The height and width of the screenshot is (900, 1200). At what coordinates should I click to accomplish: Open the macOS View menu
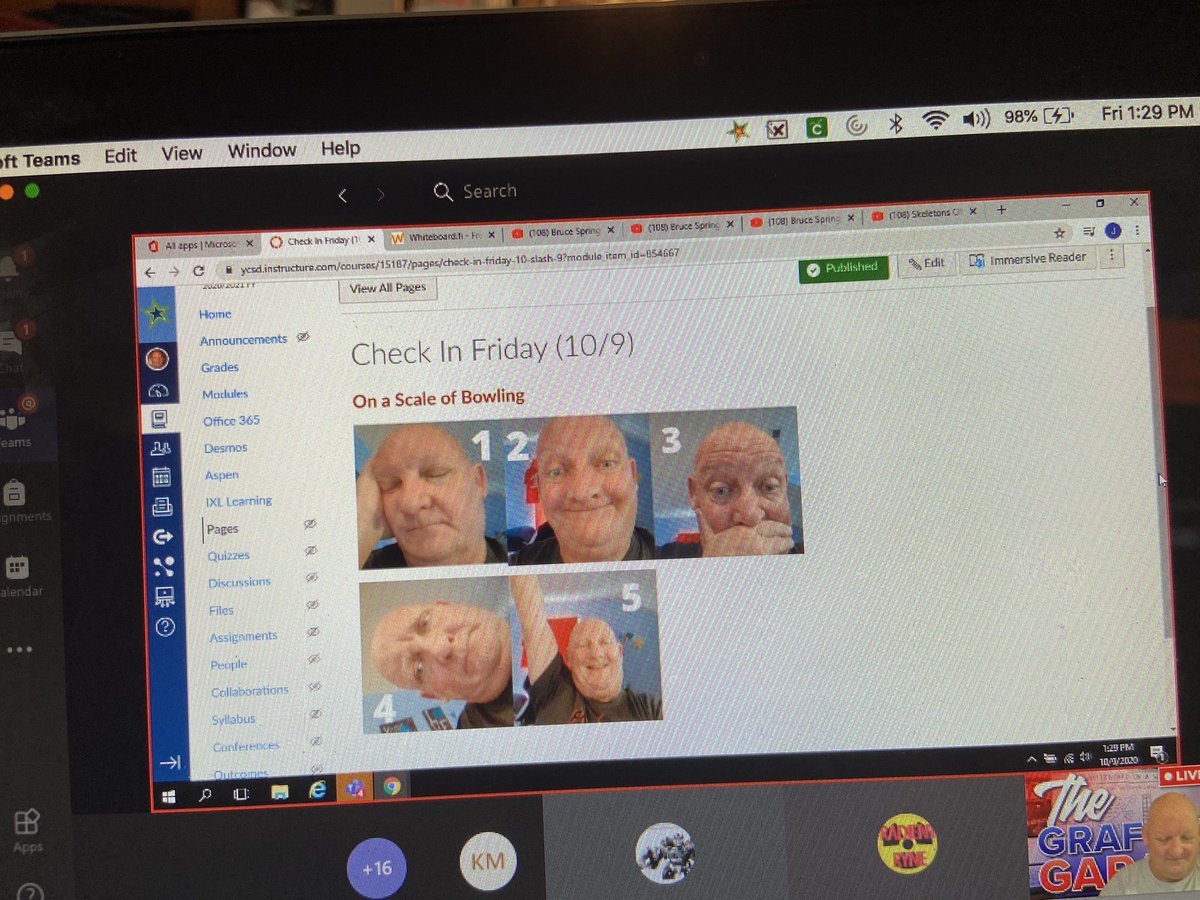coord(182,153)
